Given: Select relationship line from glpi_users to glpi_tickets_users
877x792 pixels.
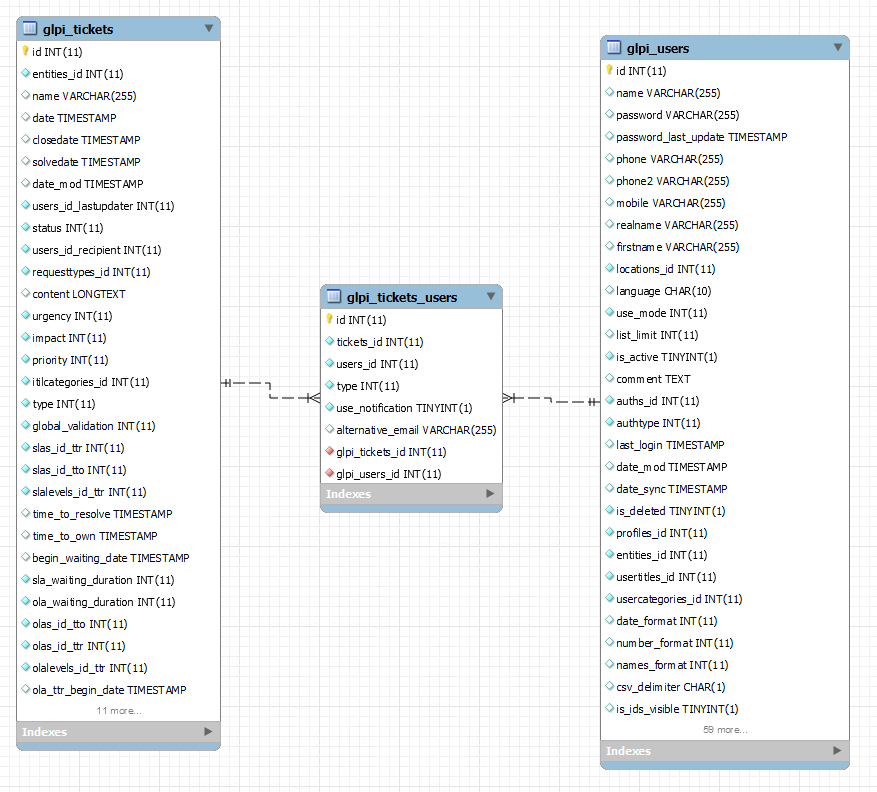Looking at the screenshot, I should pyautogui.click(x=551, y=399).
